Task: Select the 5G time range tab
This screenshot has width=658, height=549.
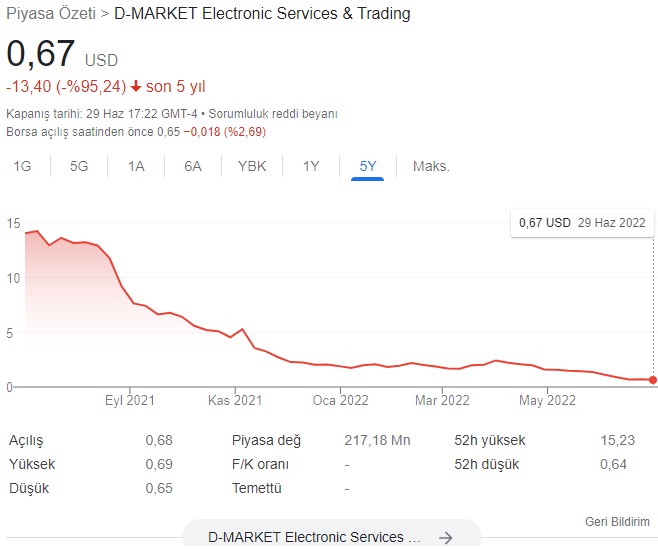Action: (x=79, y=166)
